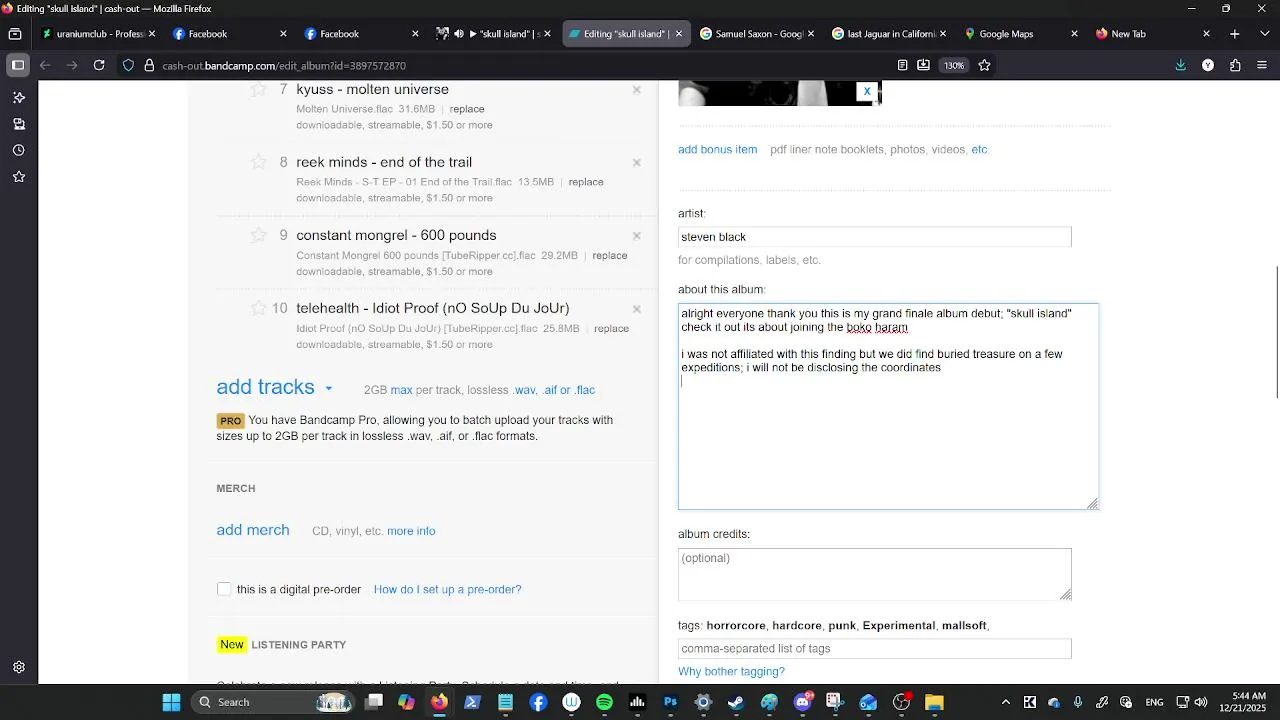Click the Firefox View icon
This screenshot has height=720, width=1280.
tap(15, 34)
